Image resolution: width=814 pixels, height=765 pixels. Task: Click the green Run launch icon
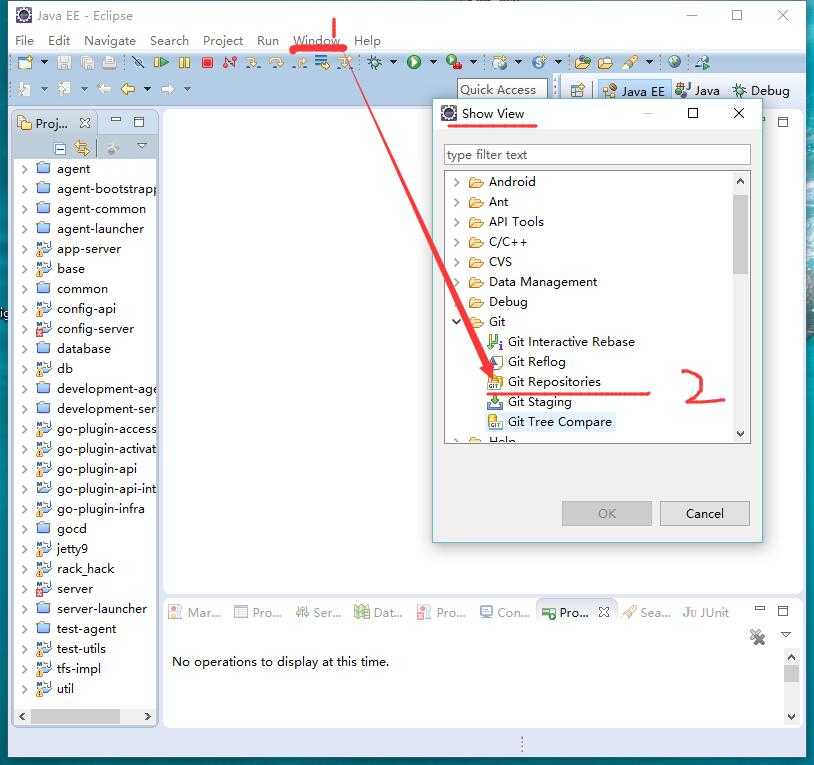414,62
